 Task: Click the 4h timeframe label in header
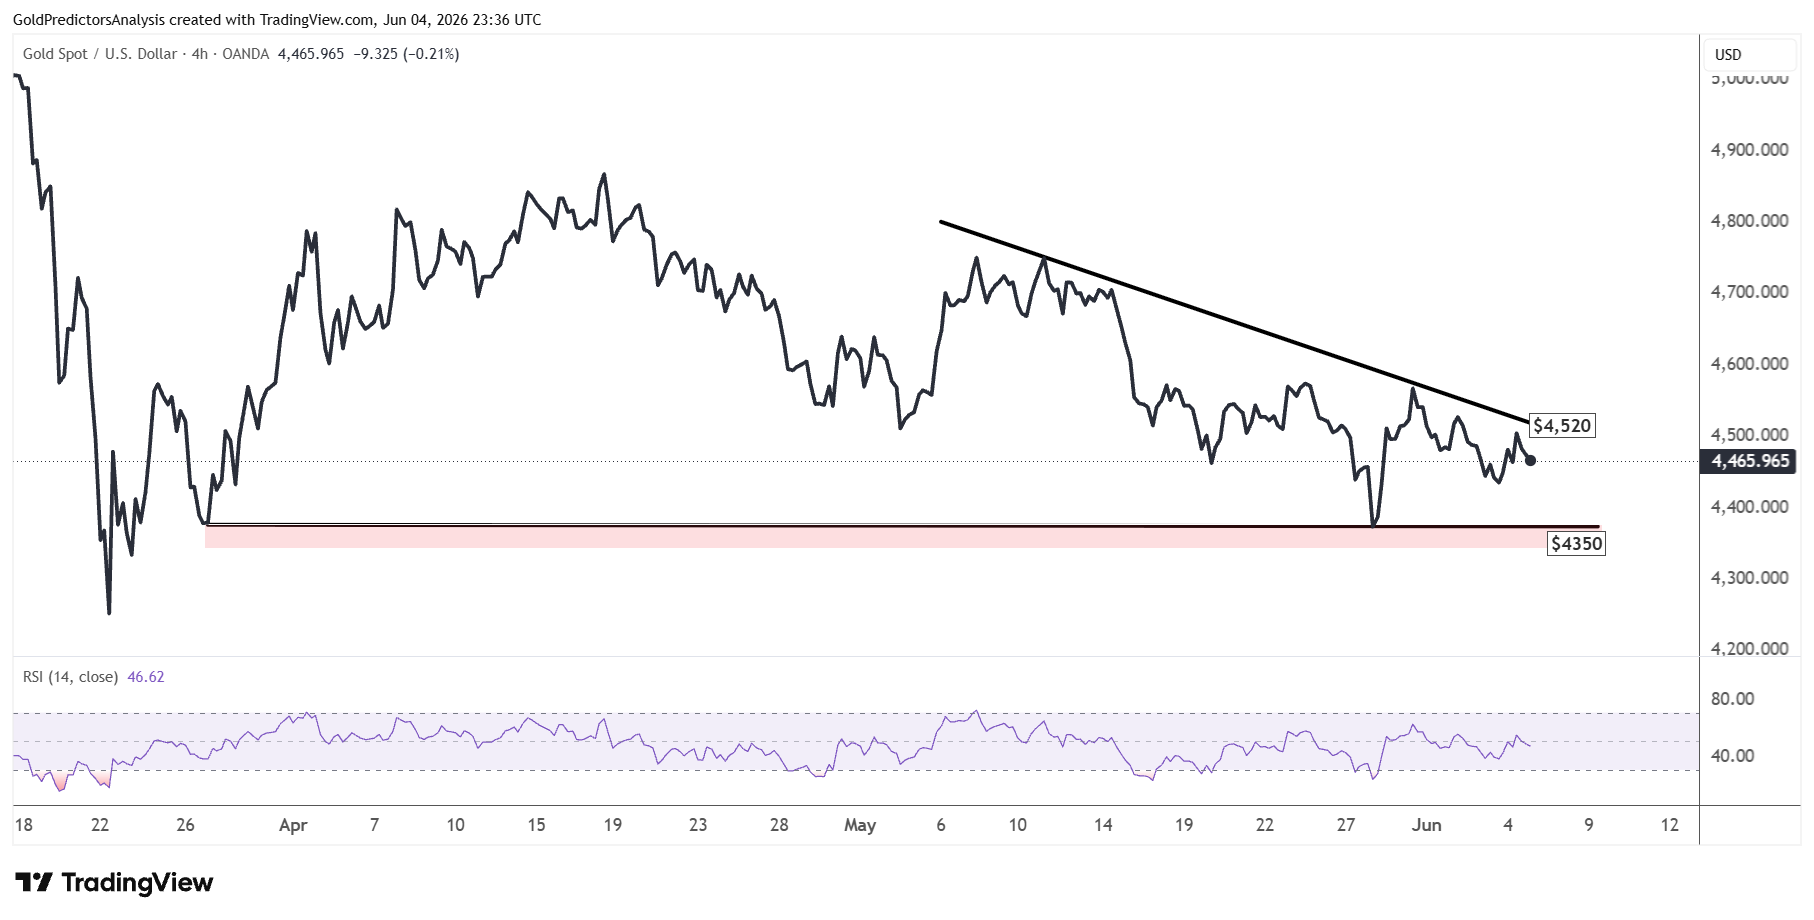(x=200, y=54)
